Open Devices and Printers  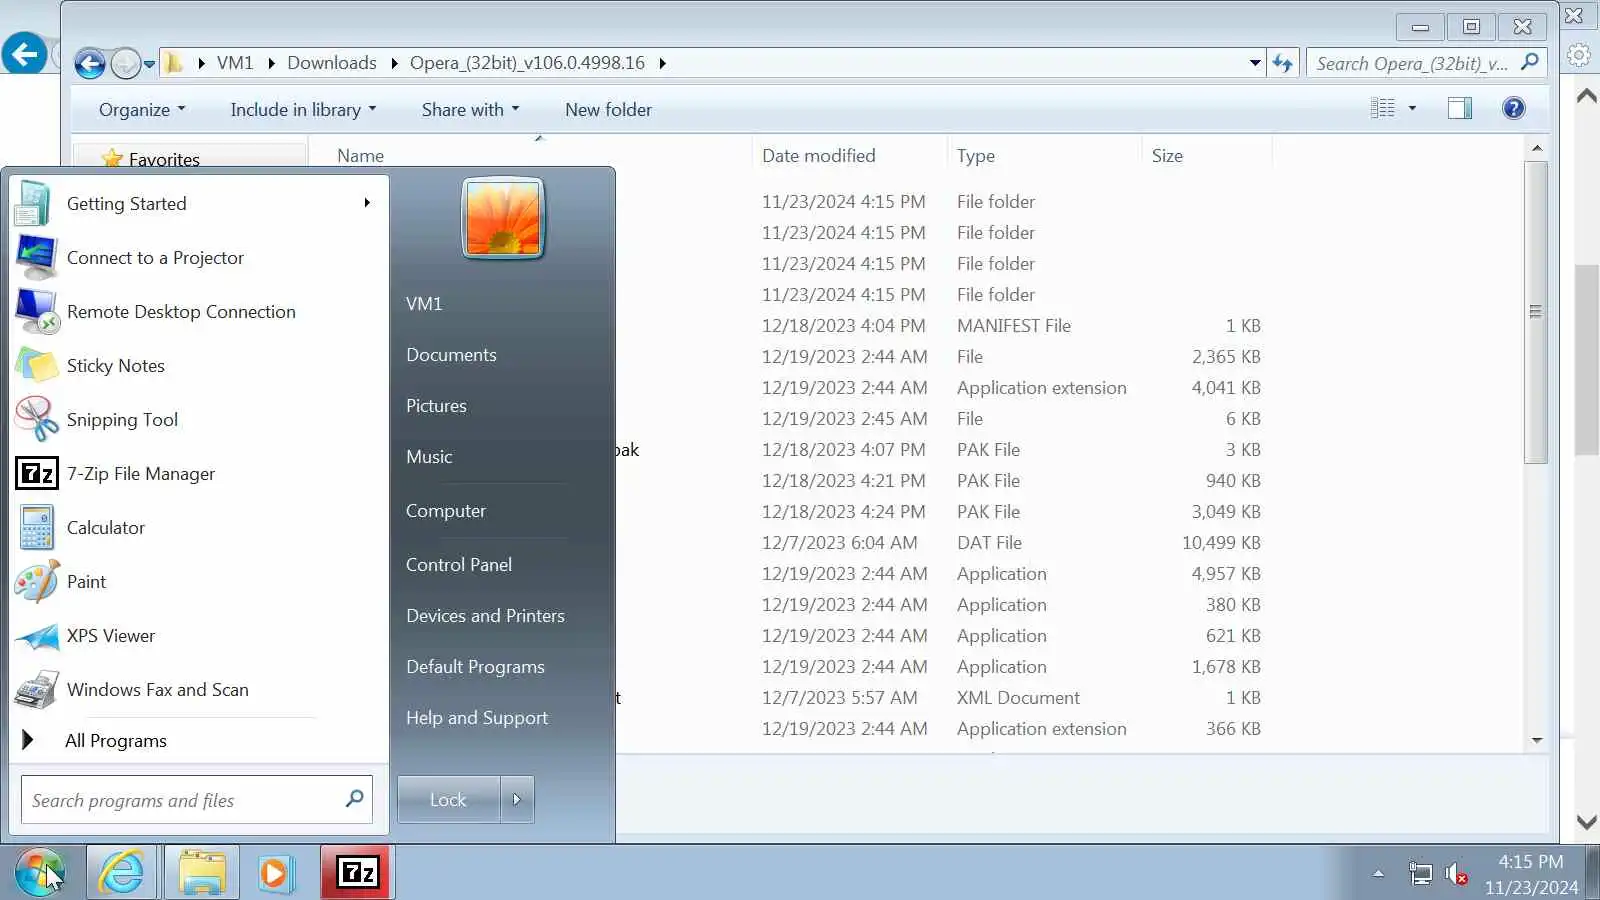coord(485,616)
